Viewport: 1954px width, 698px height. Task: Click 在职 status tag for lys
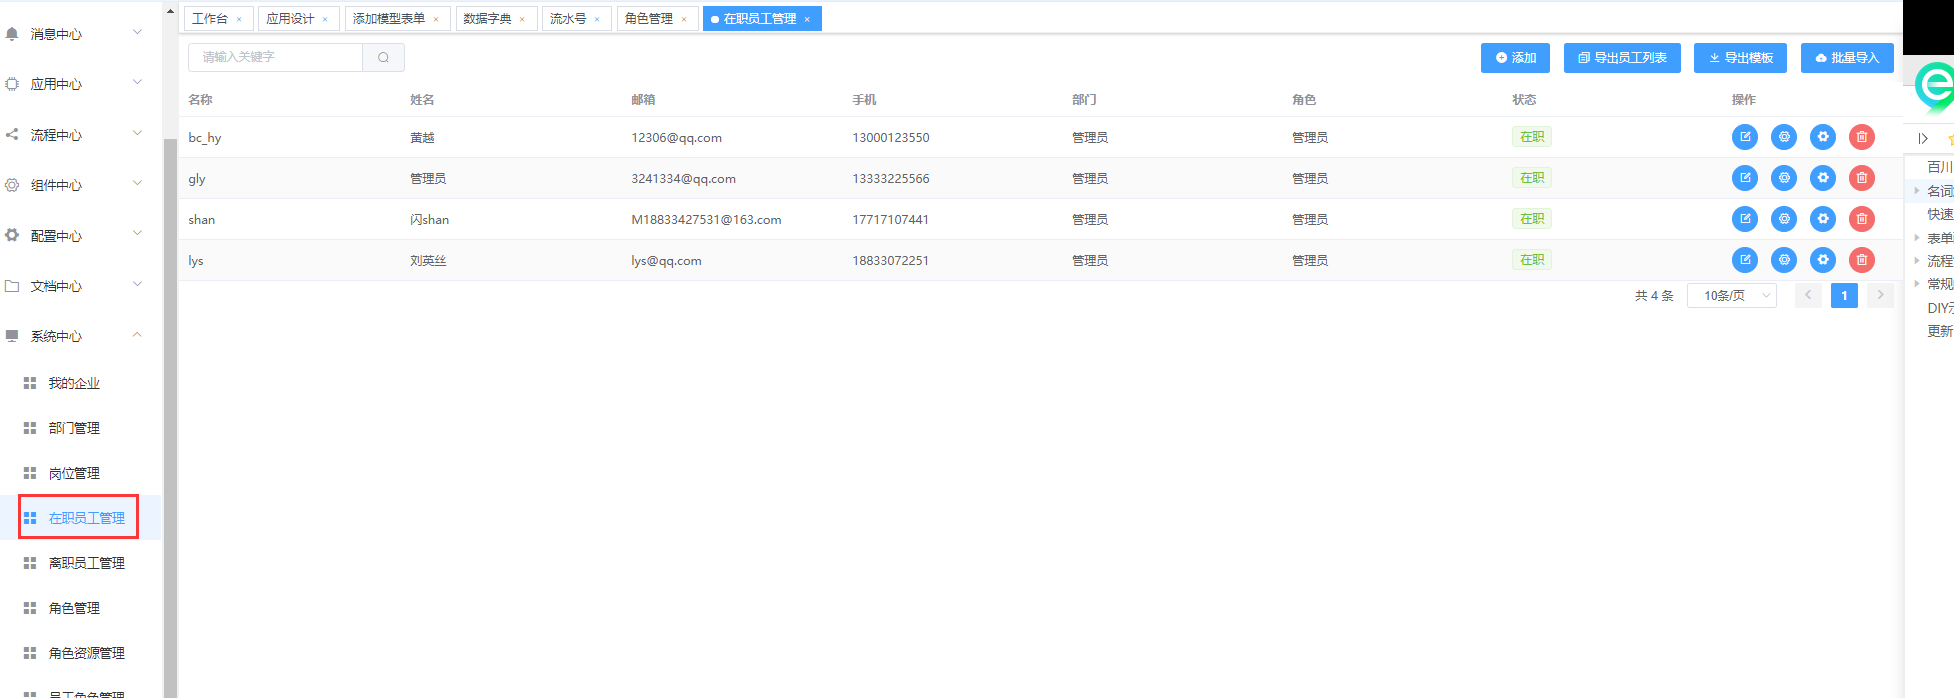point(1532,260)
